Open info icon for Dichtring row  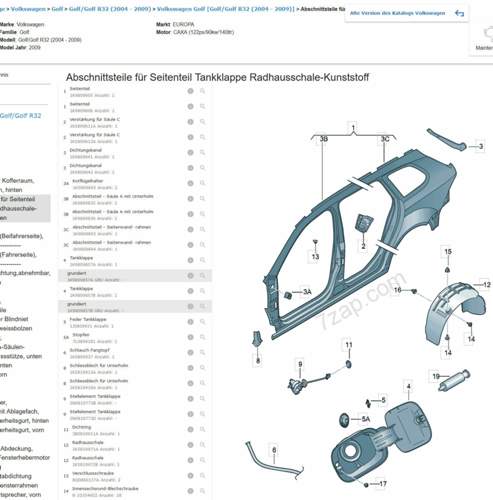pyautogui.click(x=190, y=430)
